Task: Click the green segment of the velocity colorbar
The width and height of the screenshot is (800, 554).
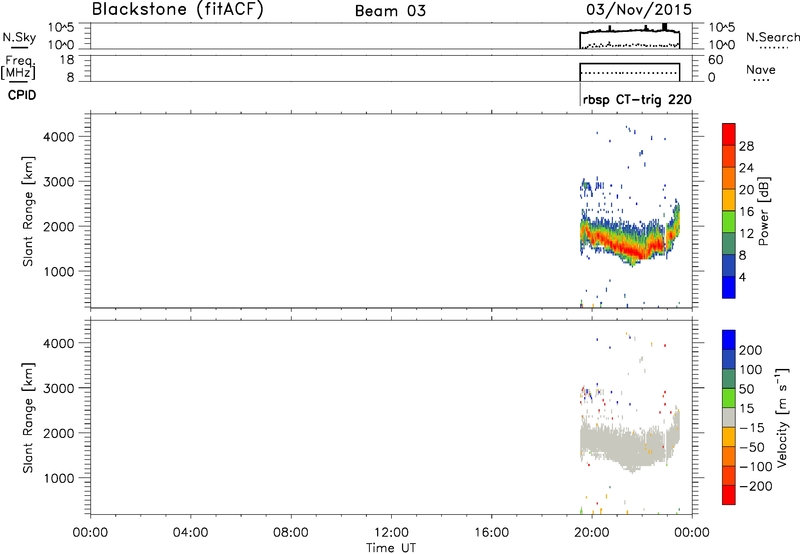Action: [729, 398]
